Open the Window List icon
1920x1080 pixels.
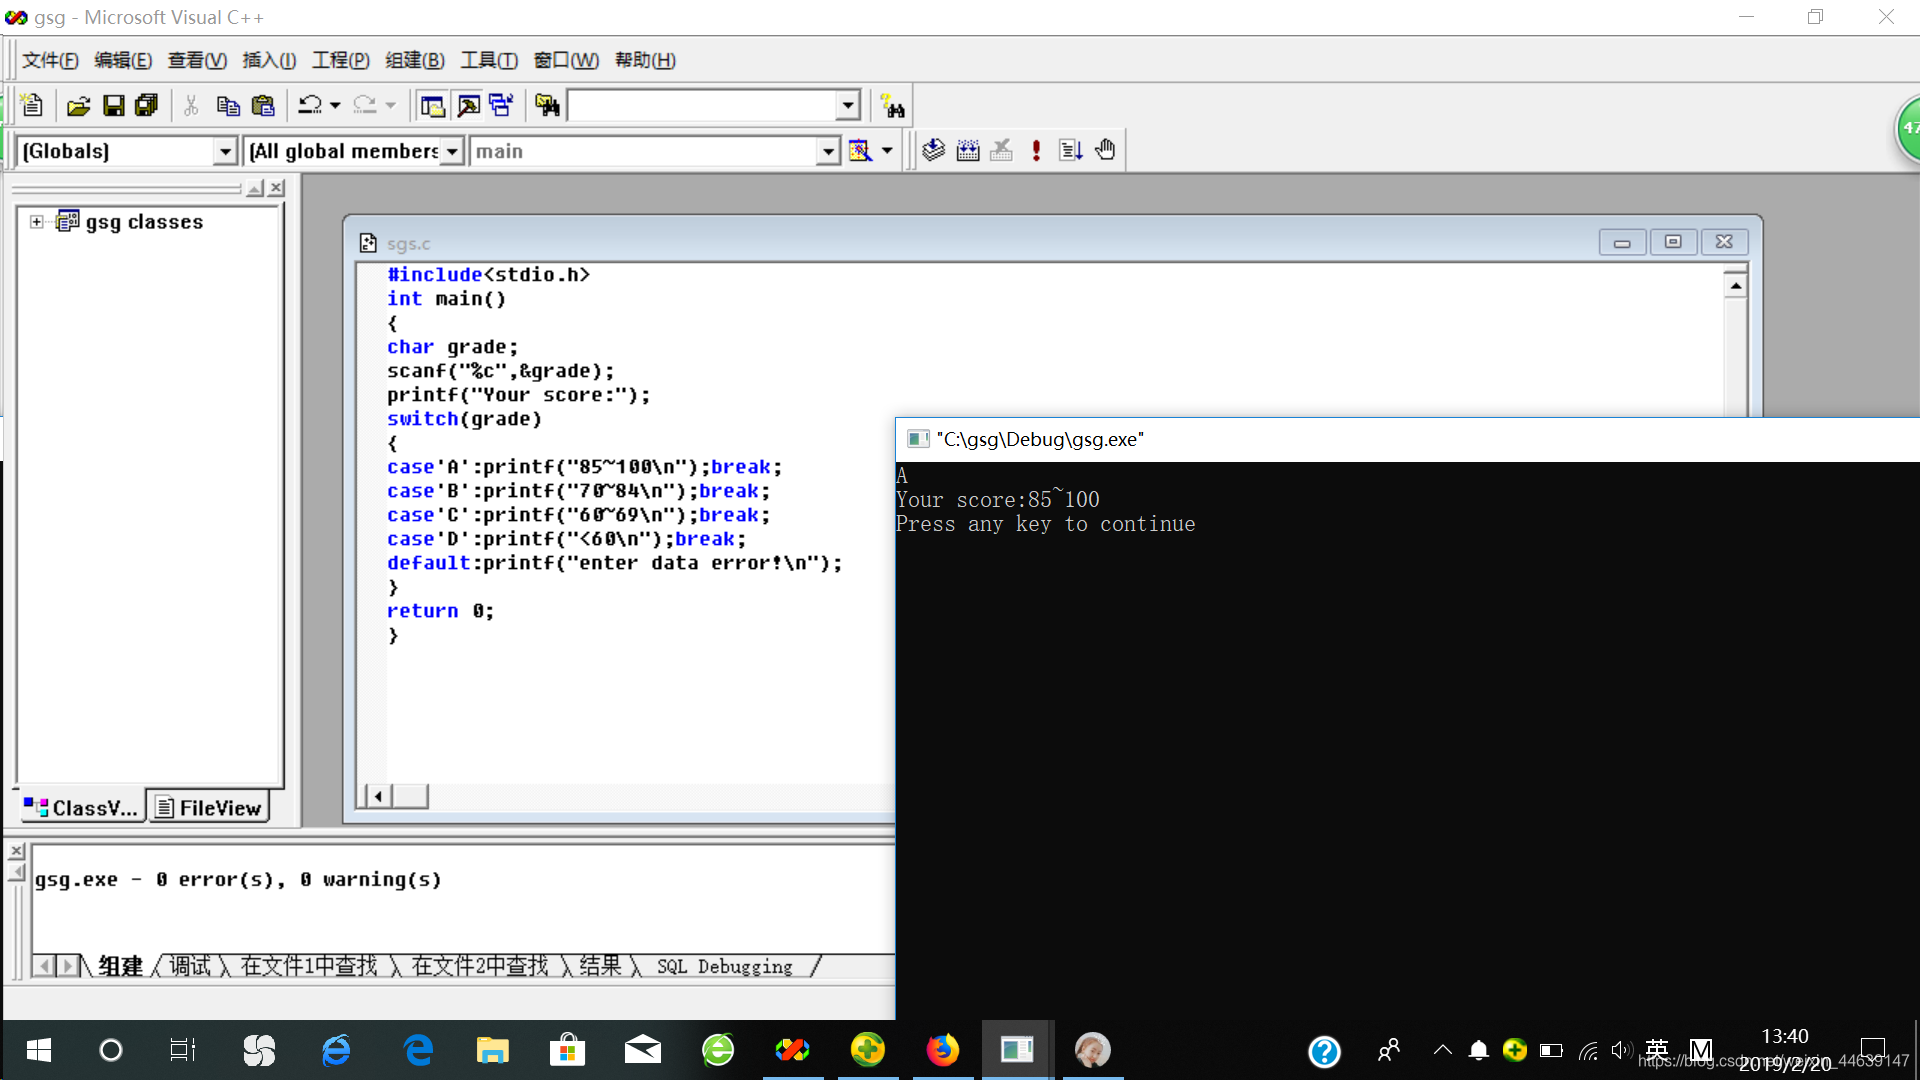(x=501, y=105)
